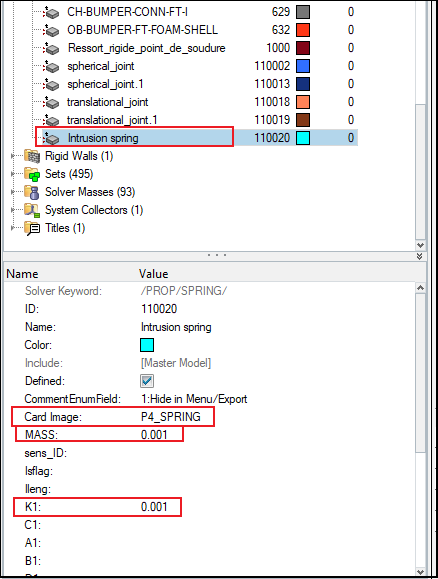
Task: Select the spherical_joint property icon
Action: coord(51,66)
